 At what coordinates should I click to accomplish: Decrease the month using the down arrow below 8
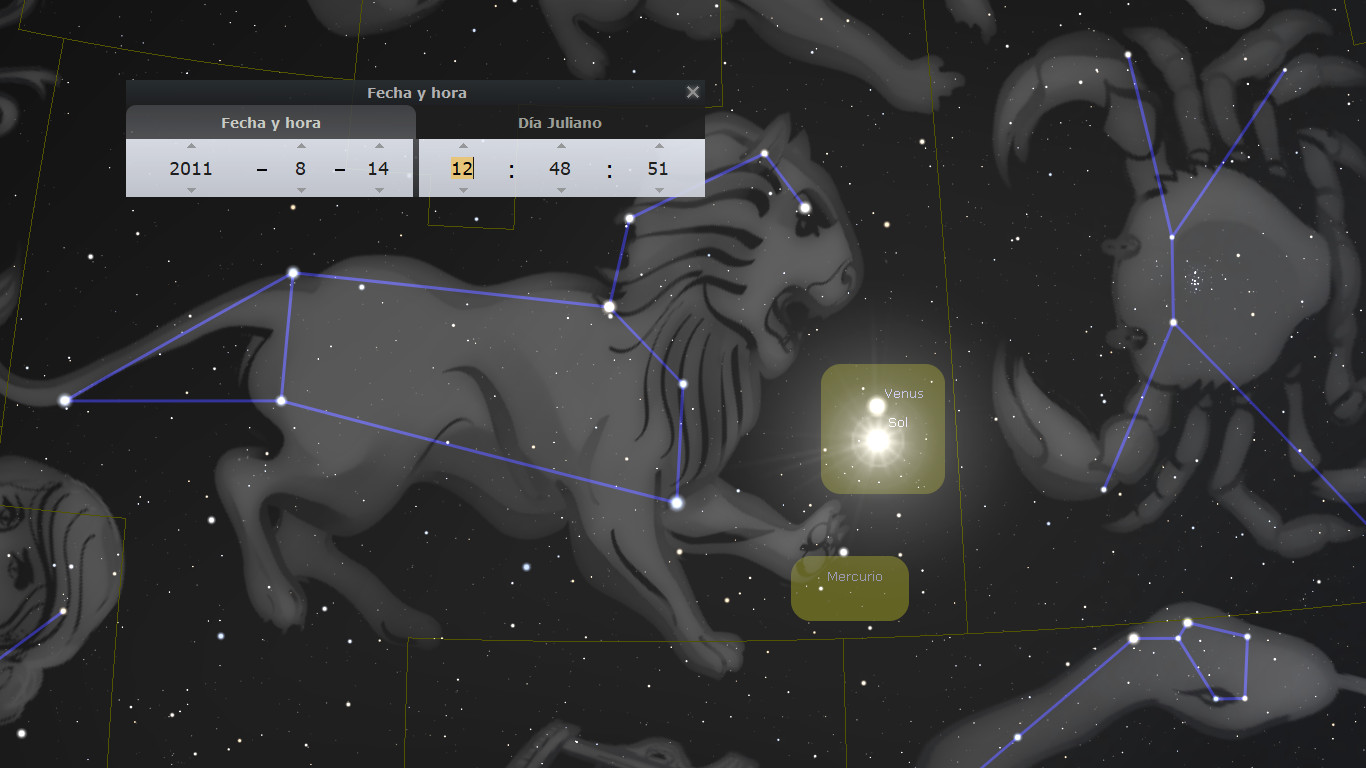(x=301, y=190)
